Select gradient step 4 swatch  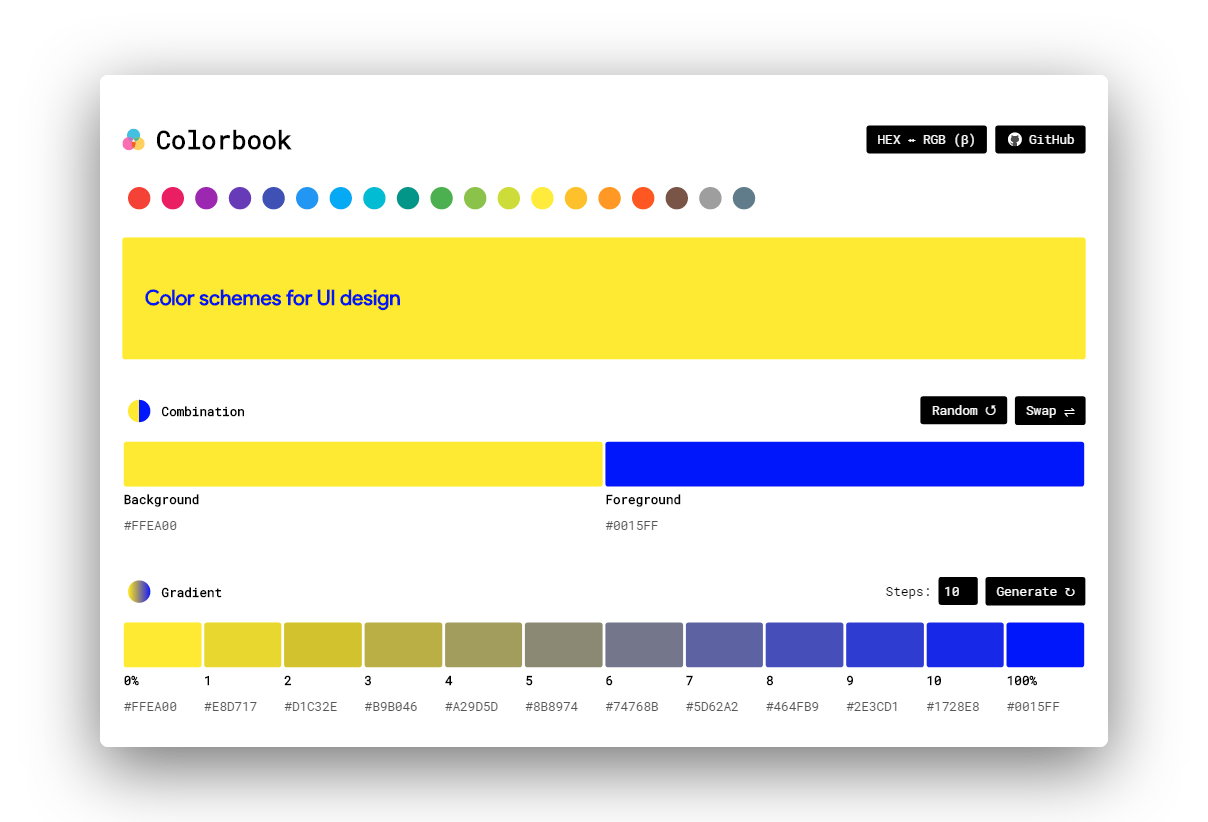[x=484, y=645]
